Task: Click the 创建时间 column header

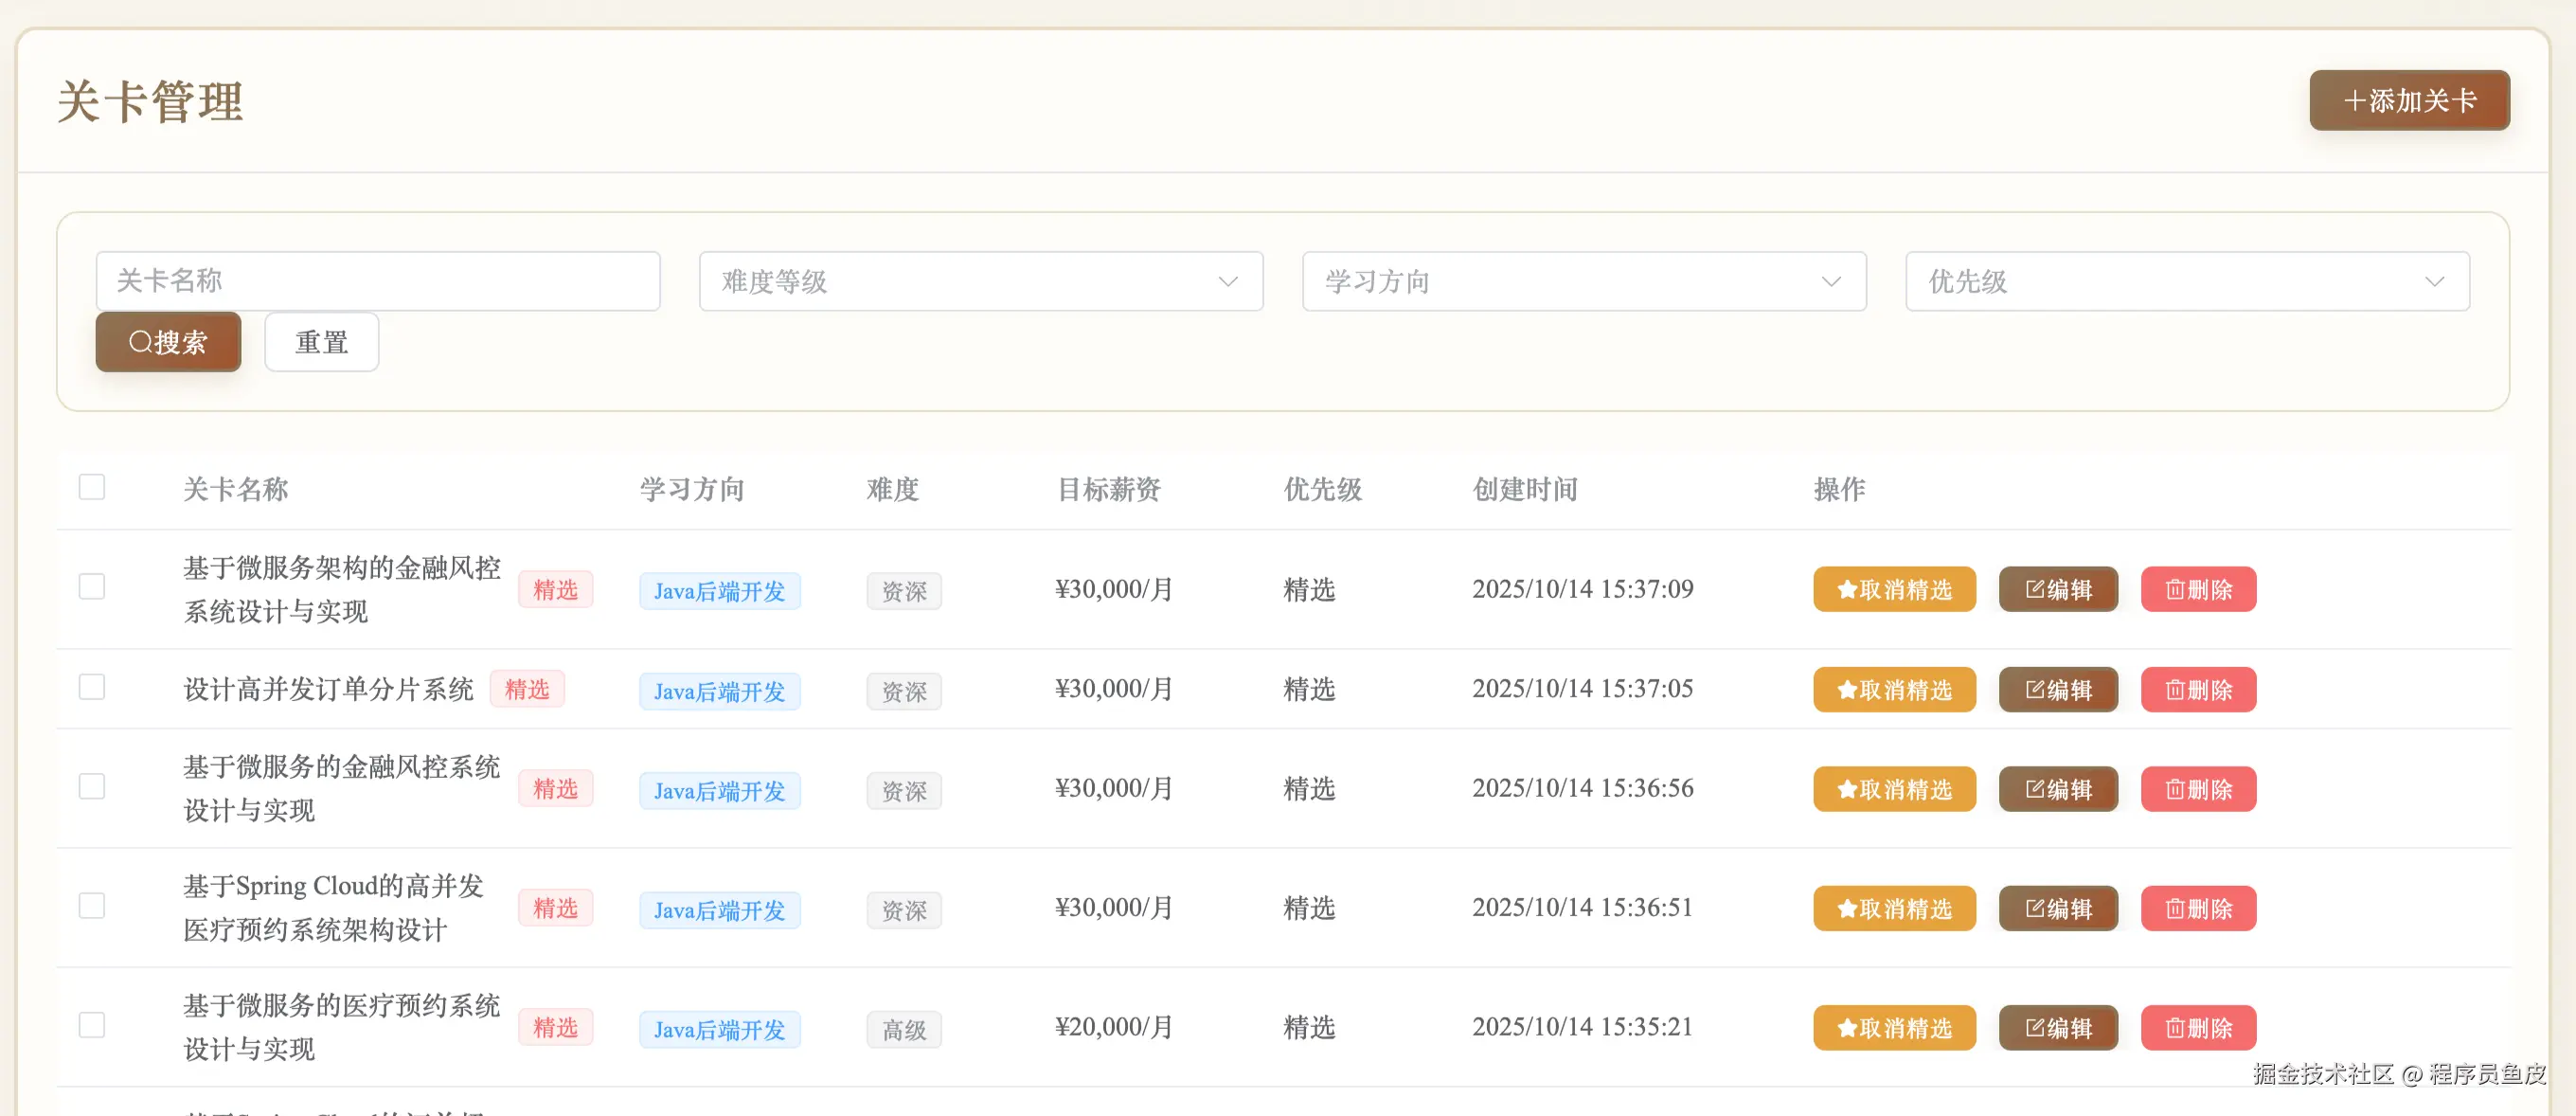Action: click(x=1524, y=489)
